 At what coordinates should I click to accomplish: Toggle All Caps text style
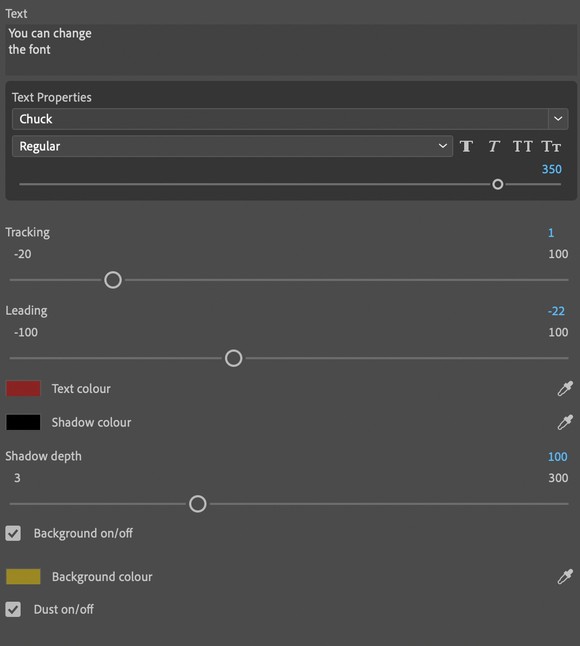coord(522,146)
